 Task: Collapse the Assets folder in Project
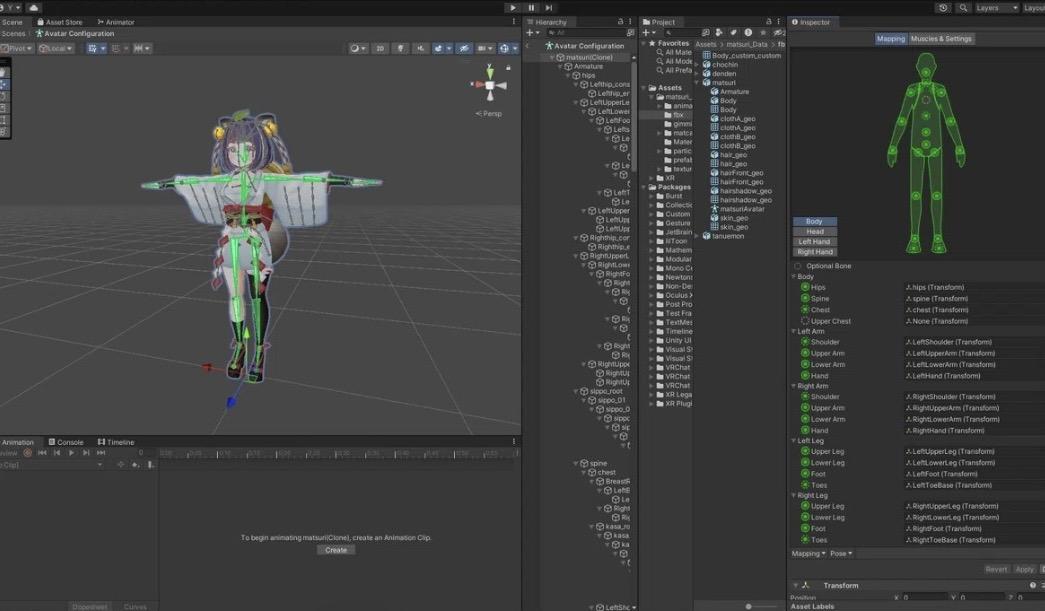click(644, 88)
